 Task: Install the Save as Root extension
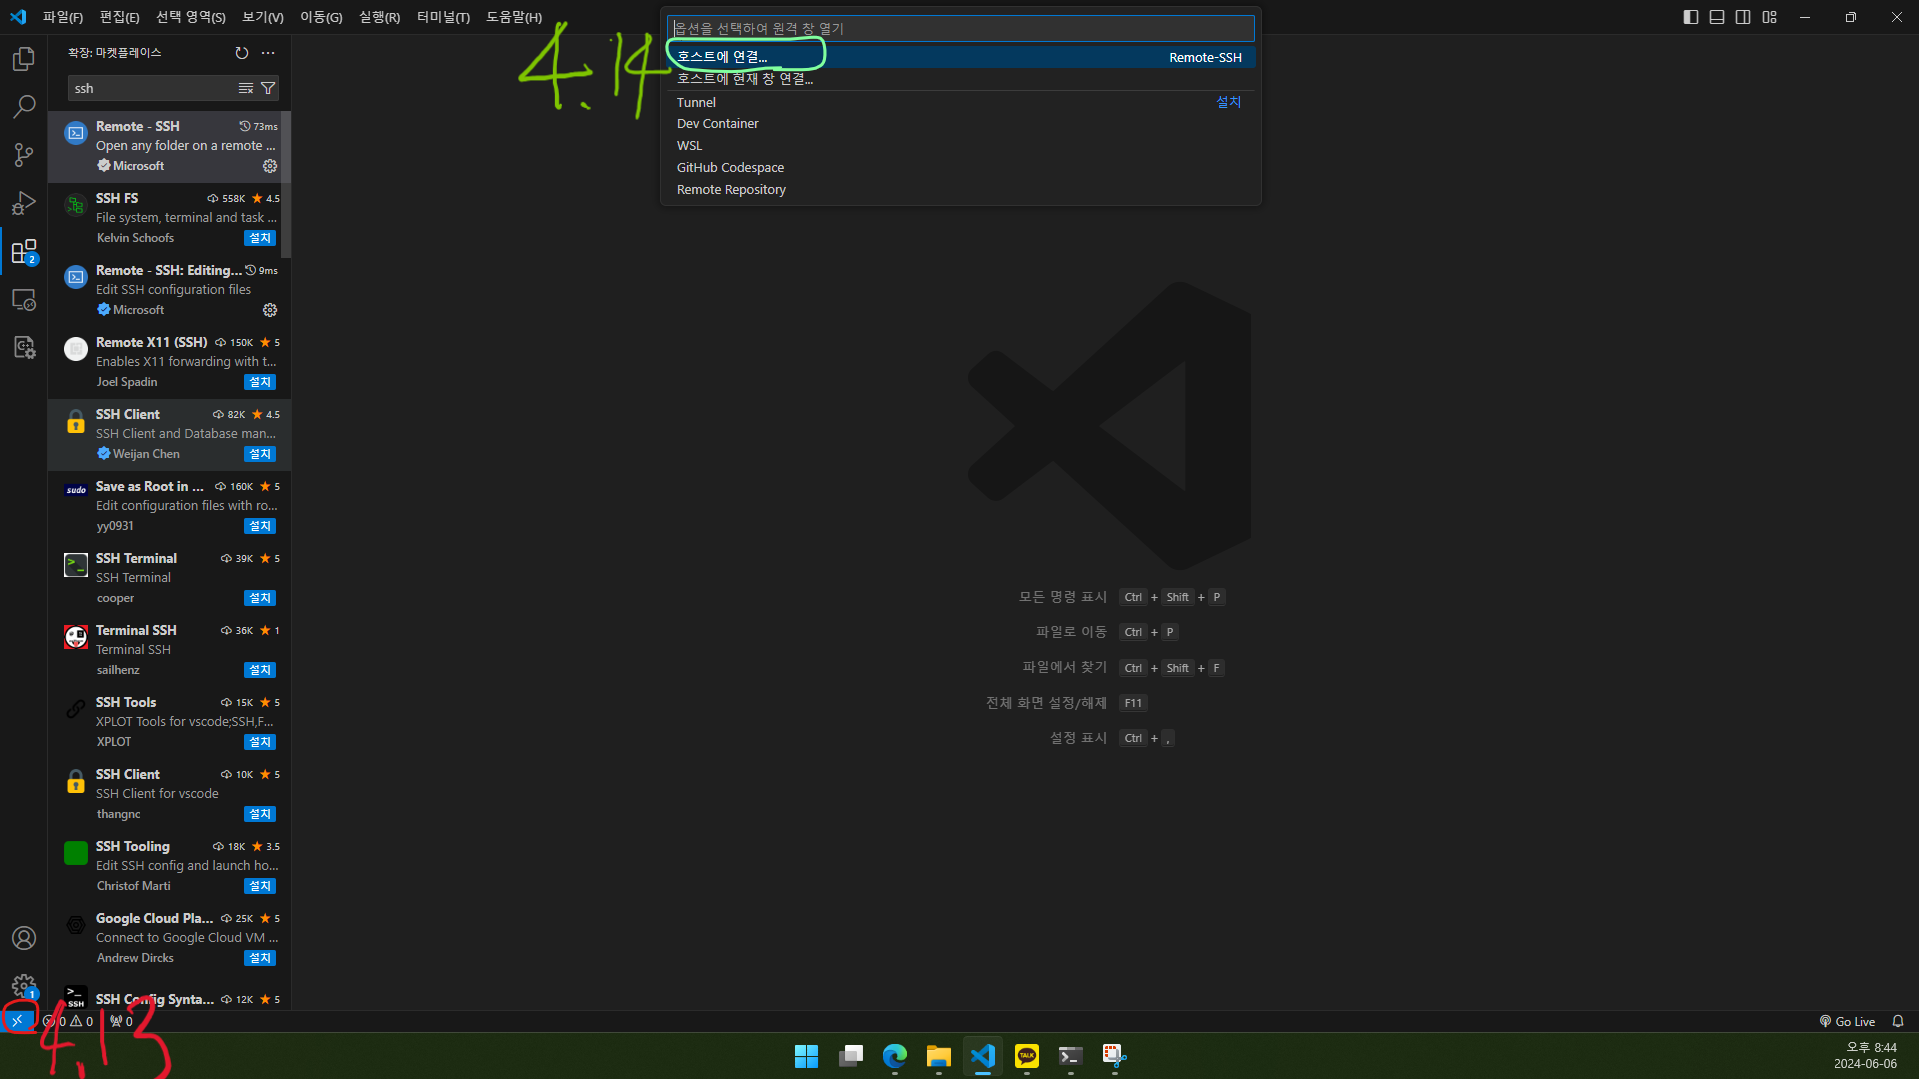tap(260, 526)
